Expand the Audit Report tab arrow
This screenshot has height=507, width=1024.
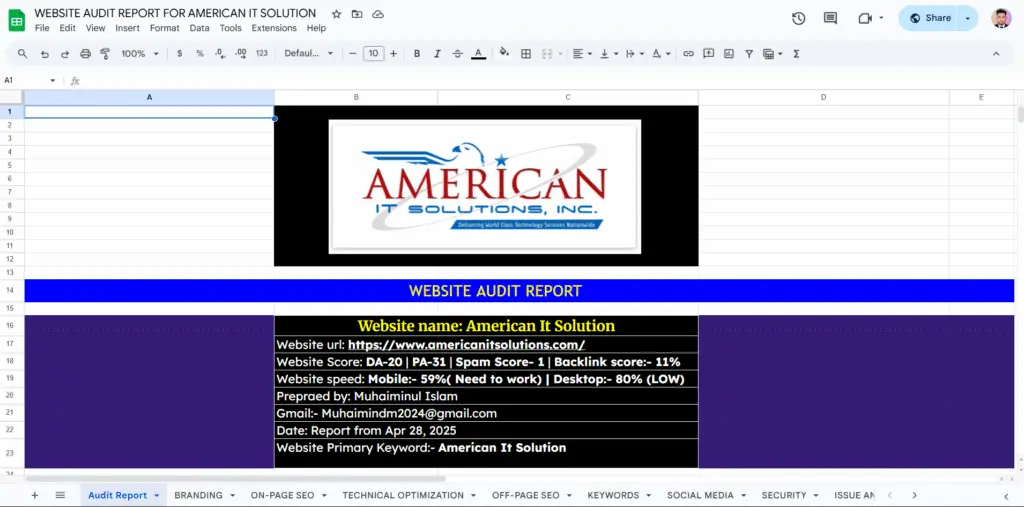point(157,495)
